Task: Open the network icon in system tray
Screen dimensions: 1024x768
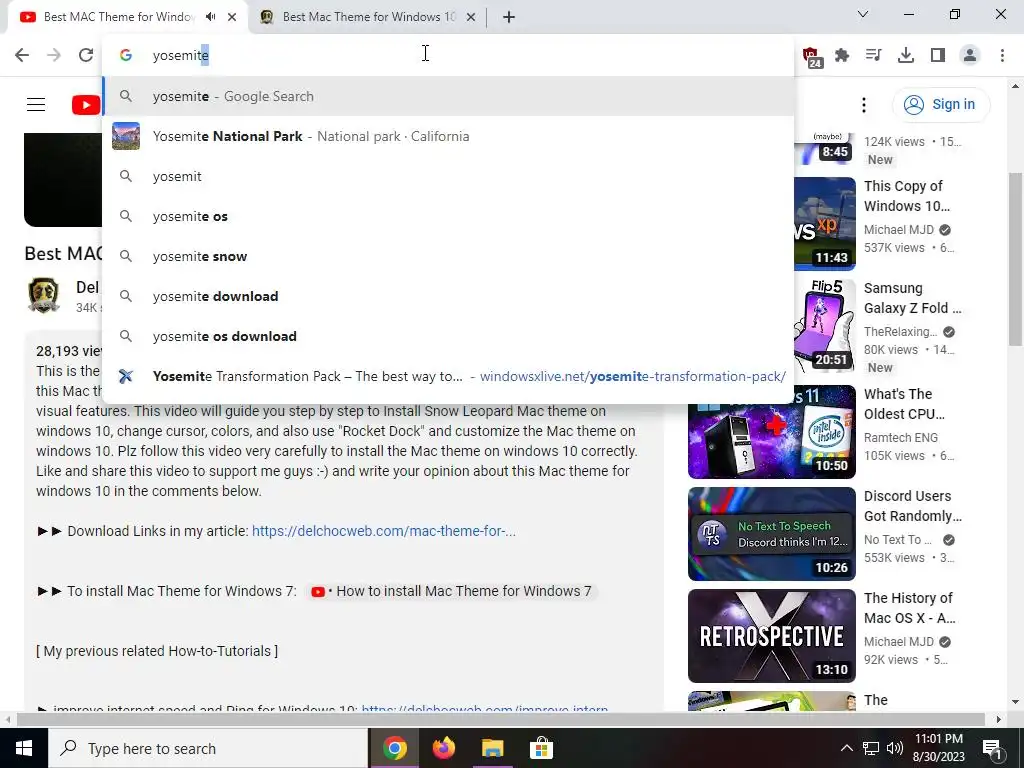Action: tap(871, 748)
